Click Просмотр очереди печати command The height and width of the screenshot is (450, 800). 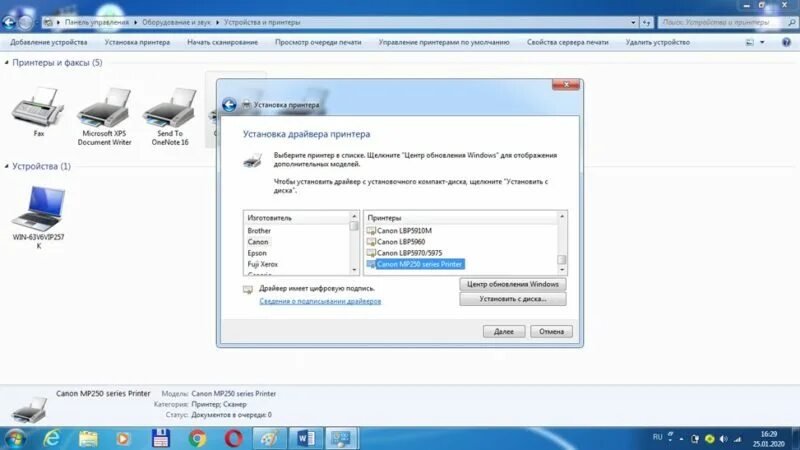click(x=318, y=42)
